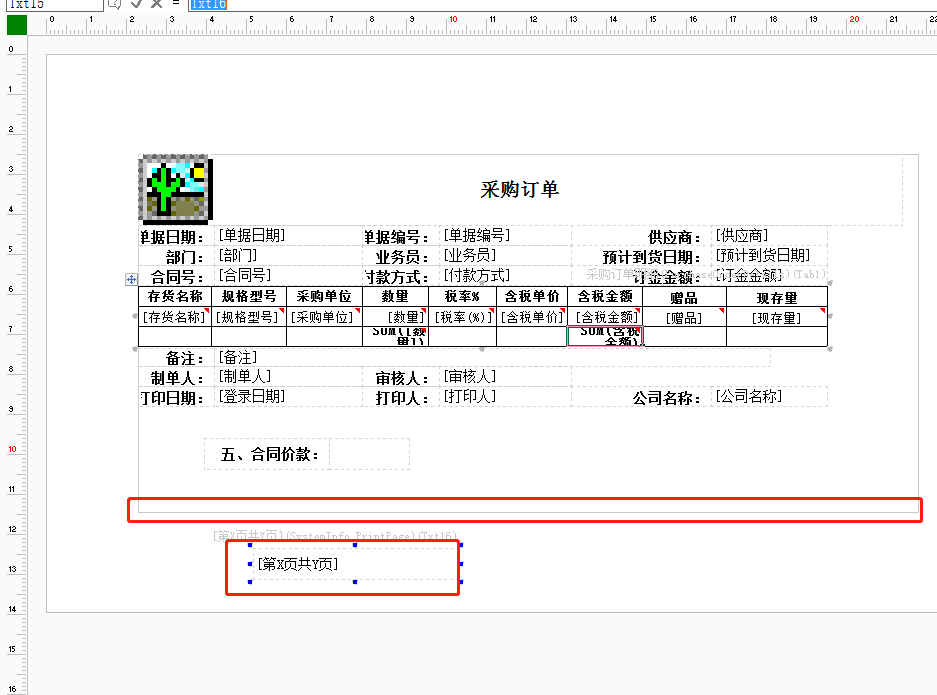Screen dimensions: 937x695
Task: Click the vertical ruler at mark 10
Action: point(13,449)
